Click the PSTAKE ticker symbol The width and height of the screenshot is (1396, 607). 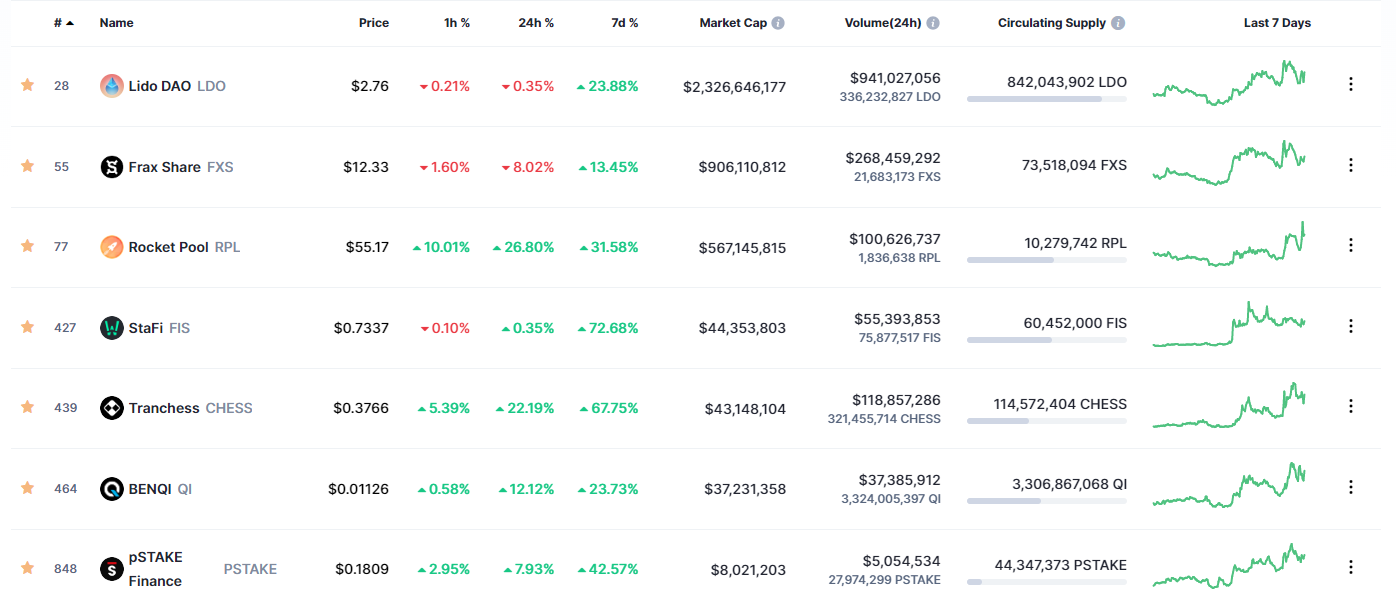[250, 569]
